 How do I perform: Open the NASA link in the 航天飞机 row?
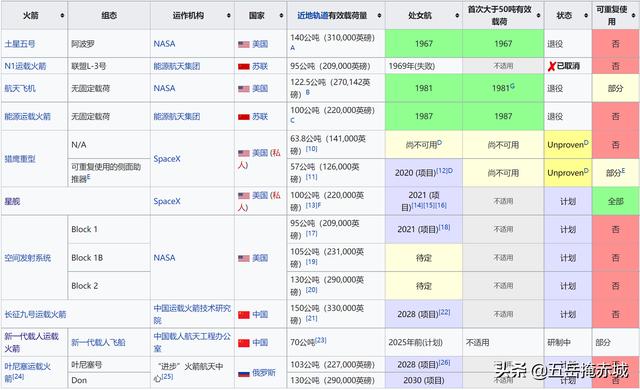click(x=164, y=88)
